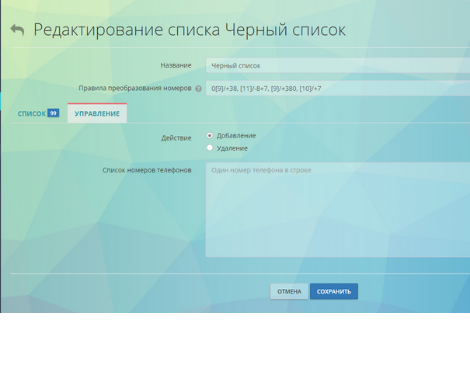This screenshot has width=470, height=370.
Task: Open the help icon next to number conversion rules
Action: (198, 89)
